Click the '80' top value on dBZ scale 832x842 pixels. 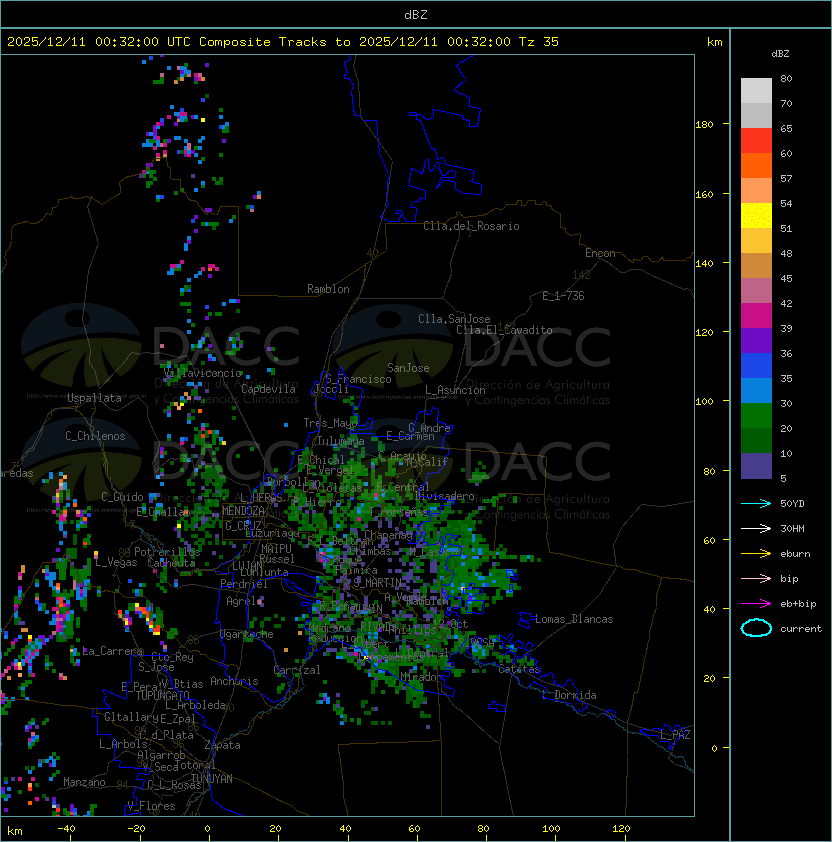(x=786, y=78)
